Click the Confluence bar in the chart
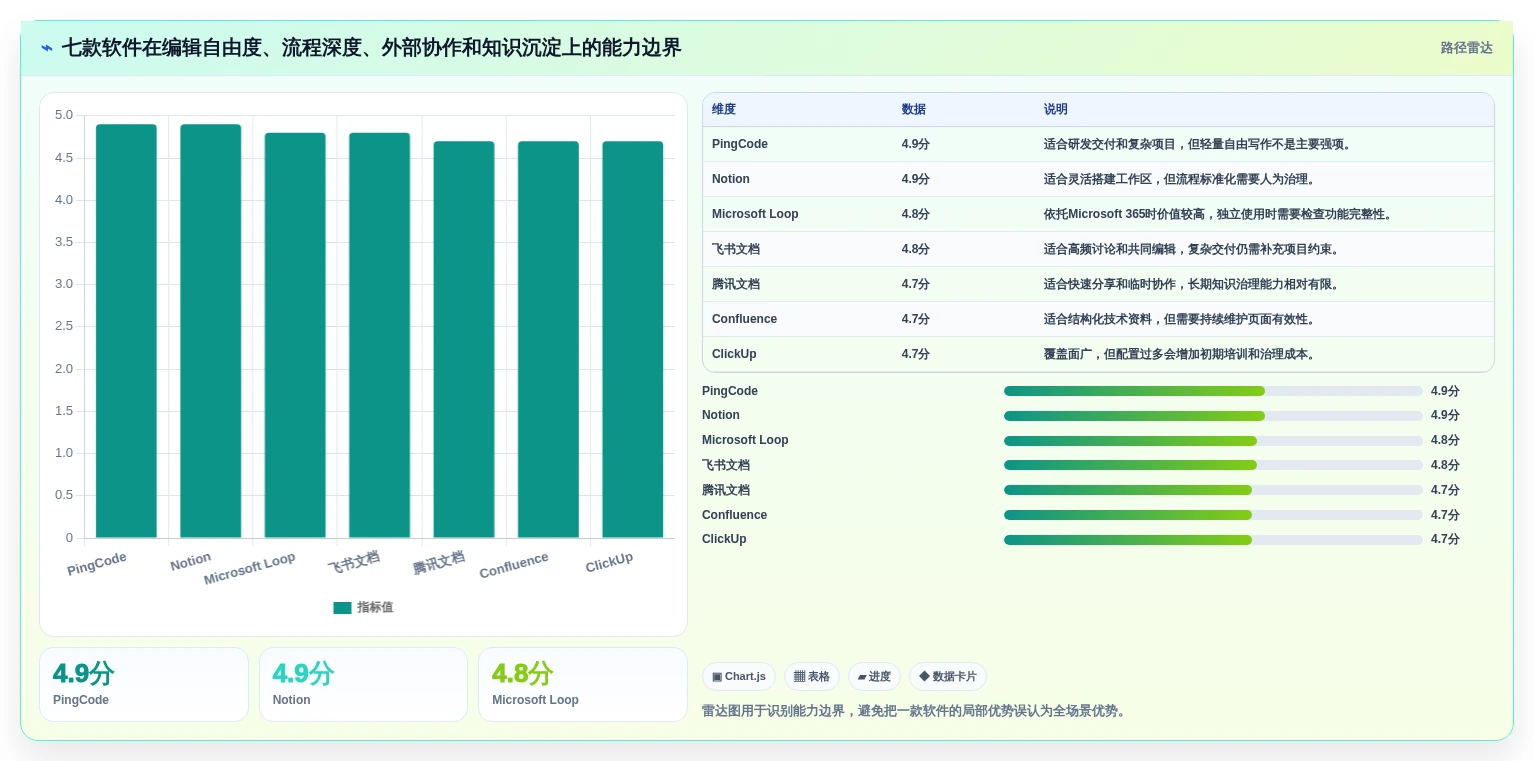Image resolution: width=1534 pixels, height=761 pixels. (548, 339)
